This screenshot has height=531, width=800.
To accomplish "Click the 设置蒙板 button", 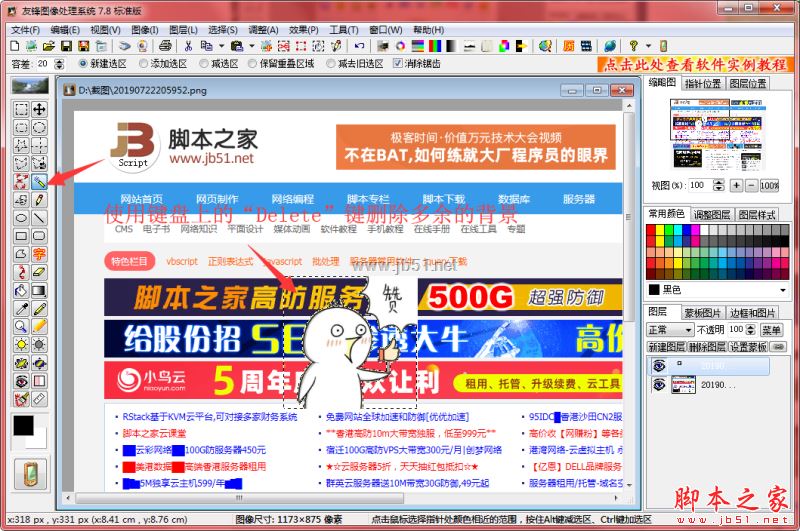I will tap(748, 347).
